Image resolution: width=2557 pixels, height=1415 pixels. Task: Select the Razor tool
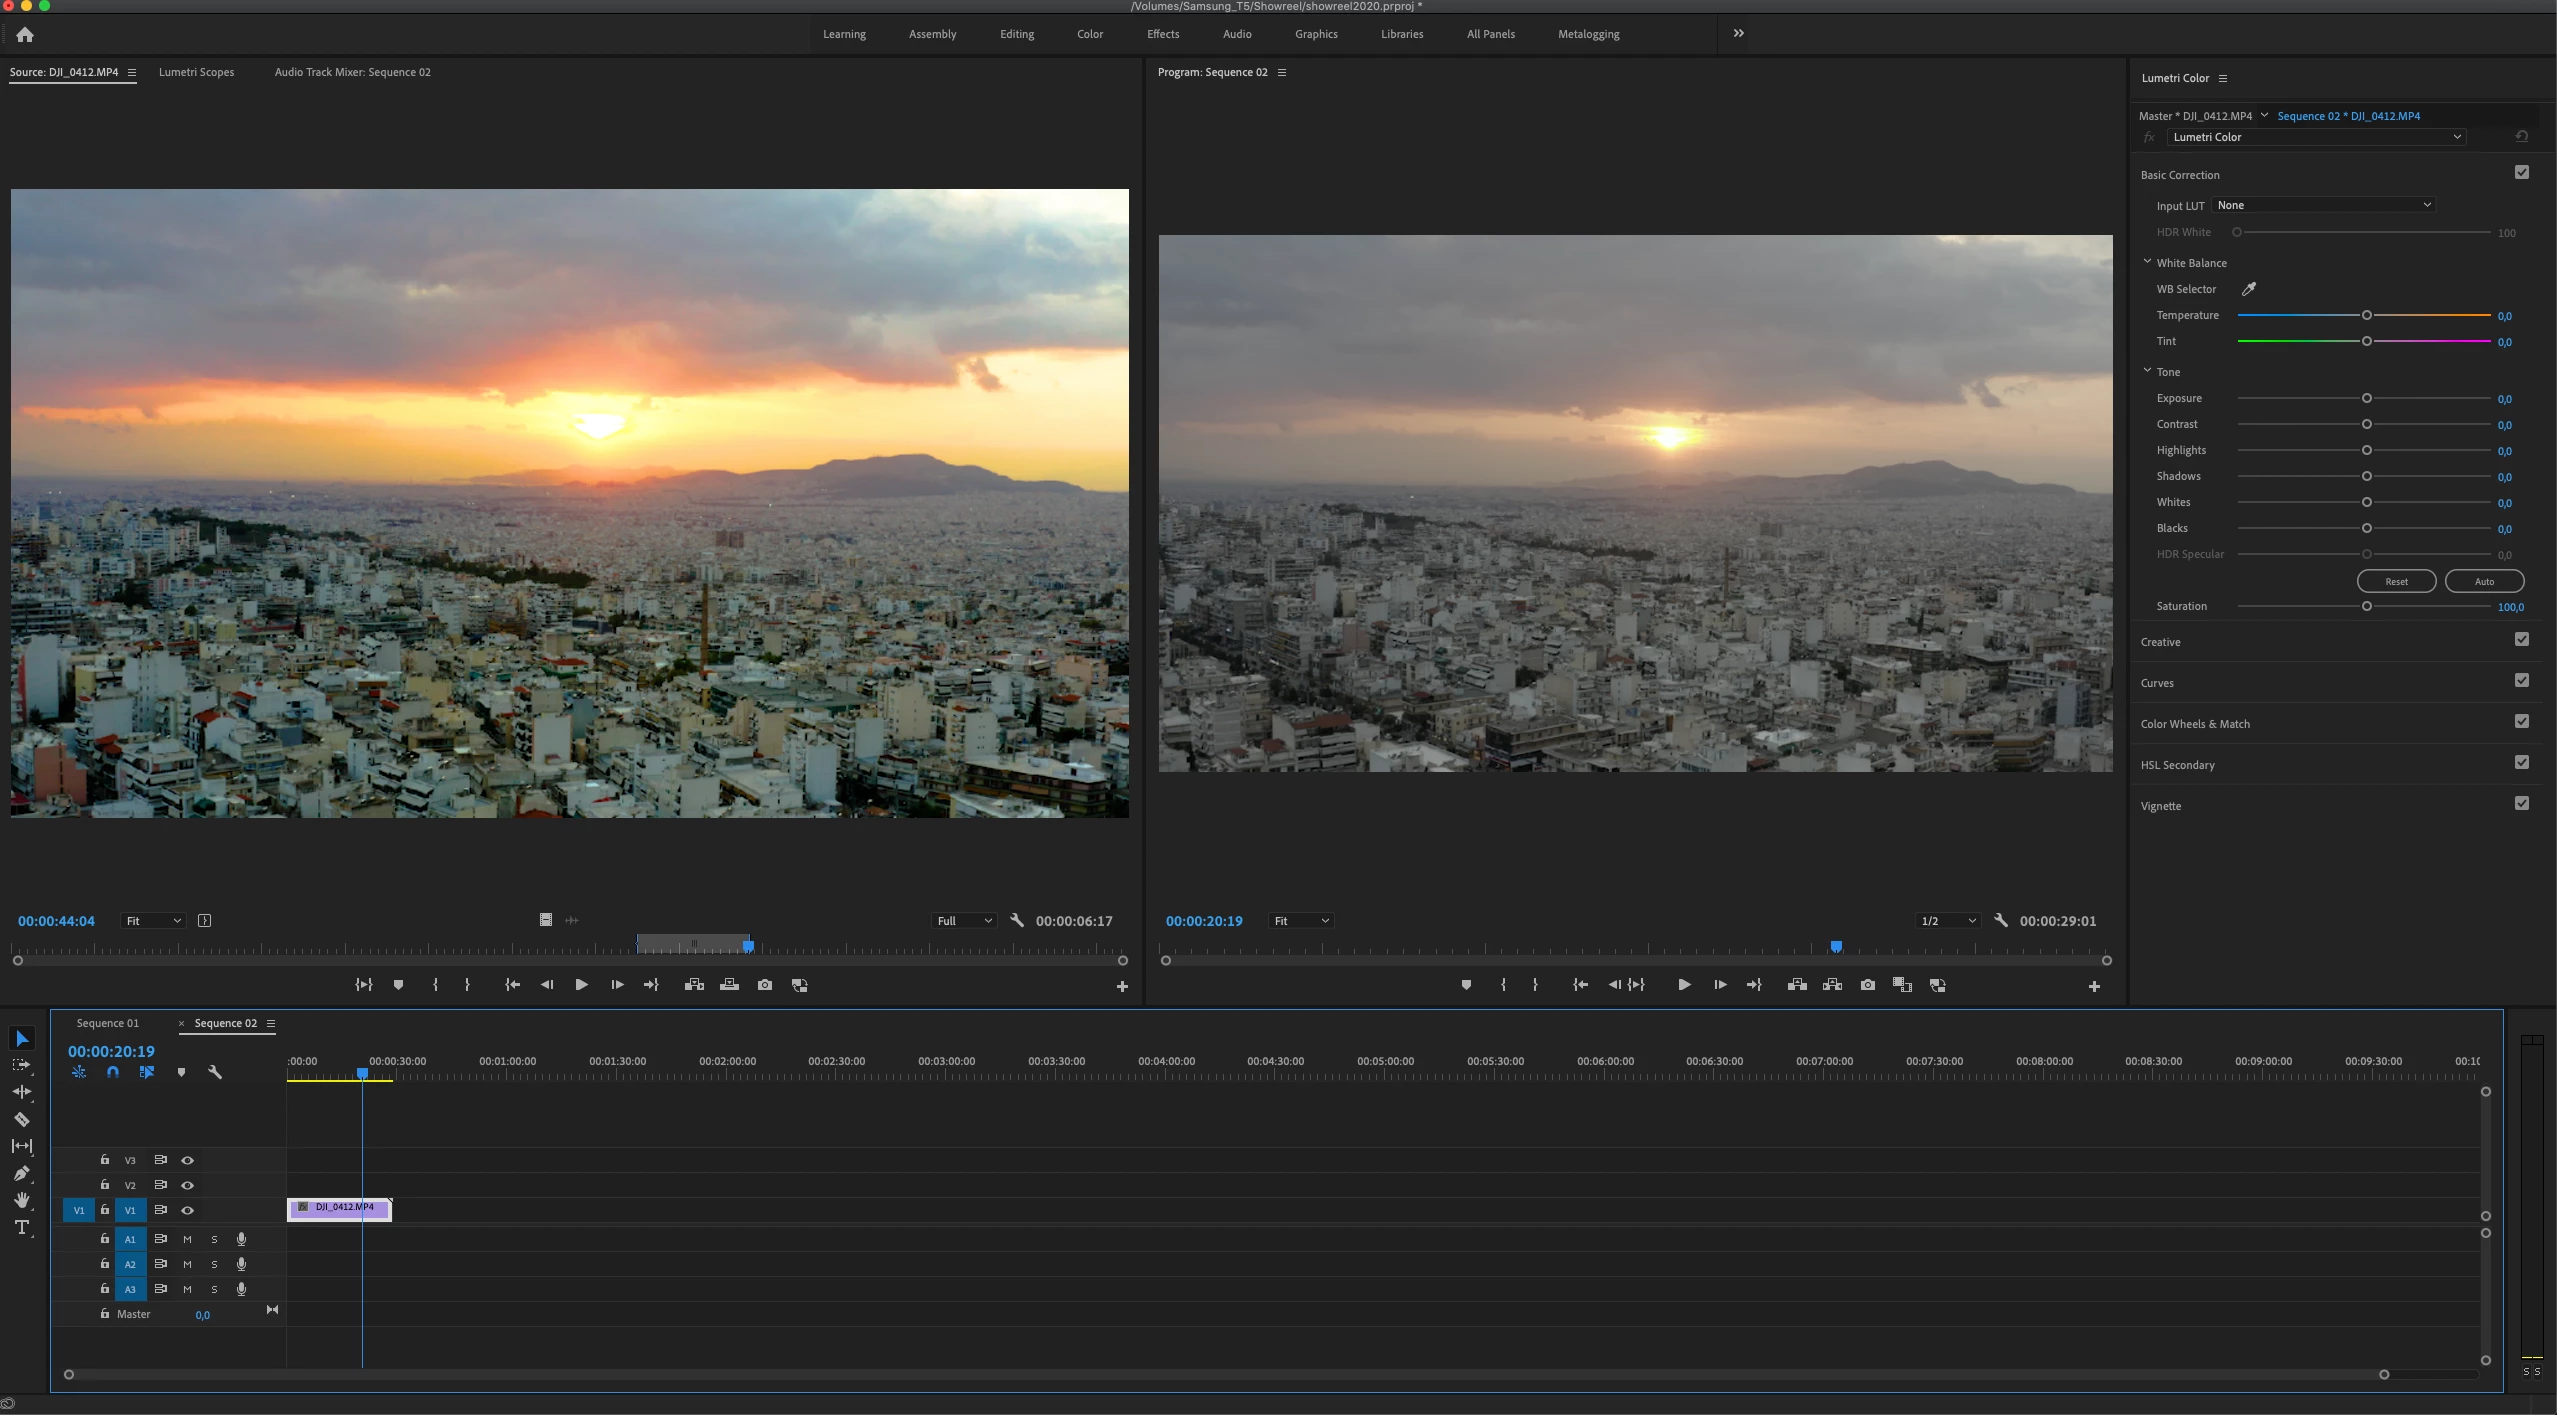click(x=22, y=1119)
